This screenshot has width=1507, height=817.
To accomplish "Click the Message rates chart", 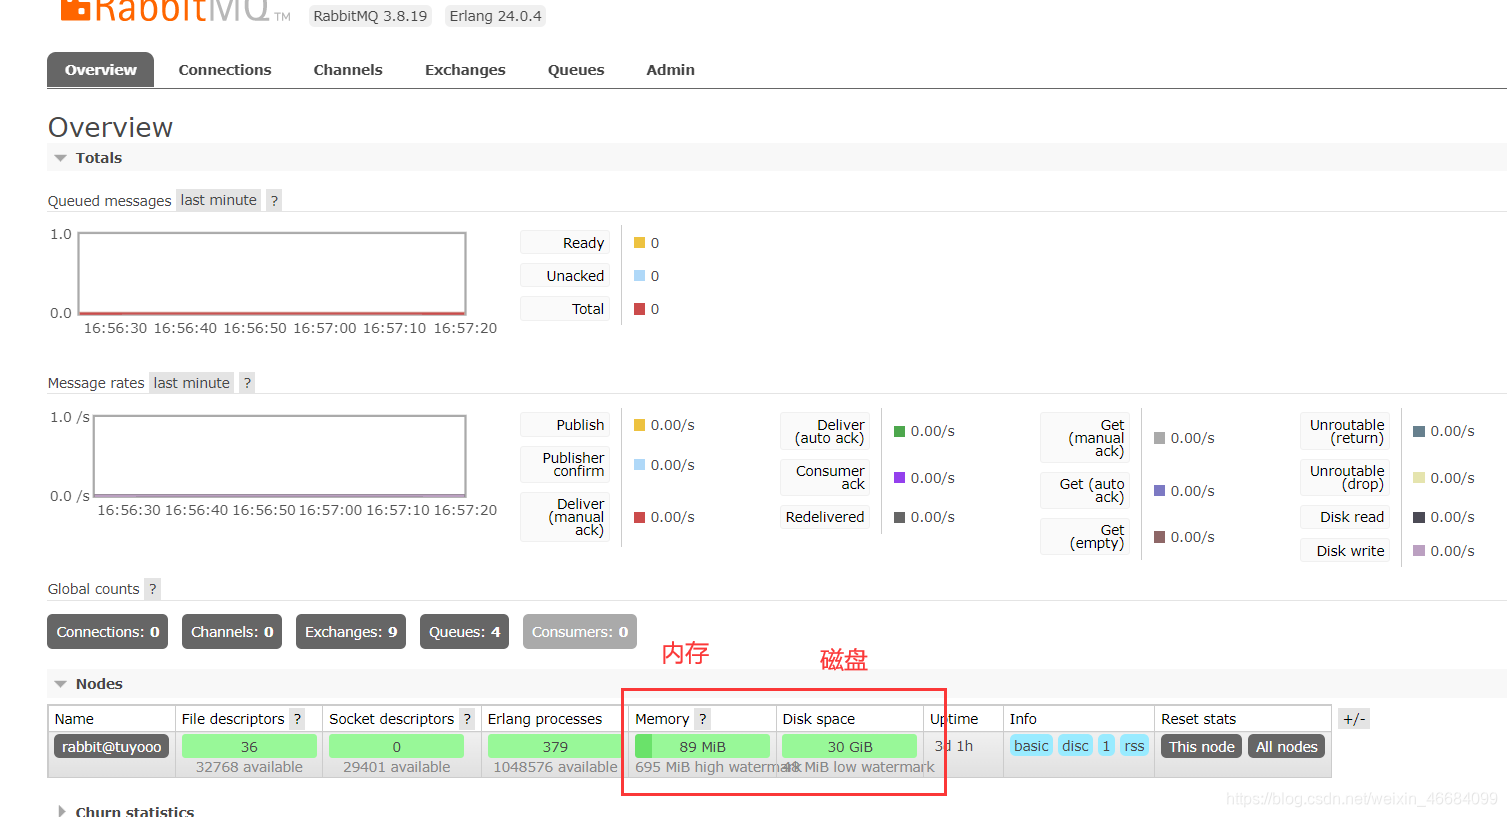I will [279, 457].
